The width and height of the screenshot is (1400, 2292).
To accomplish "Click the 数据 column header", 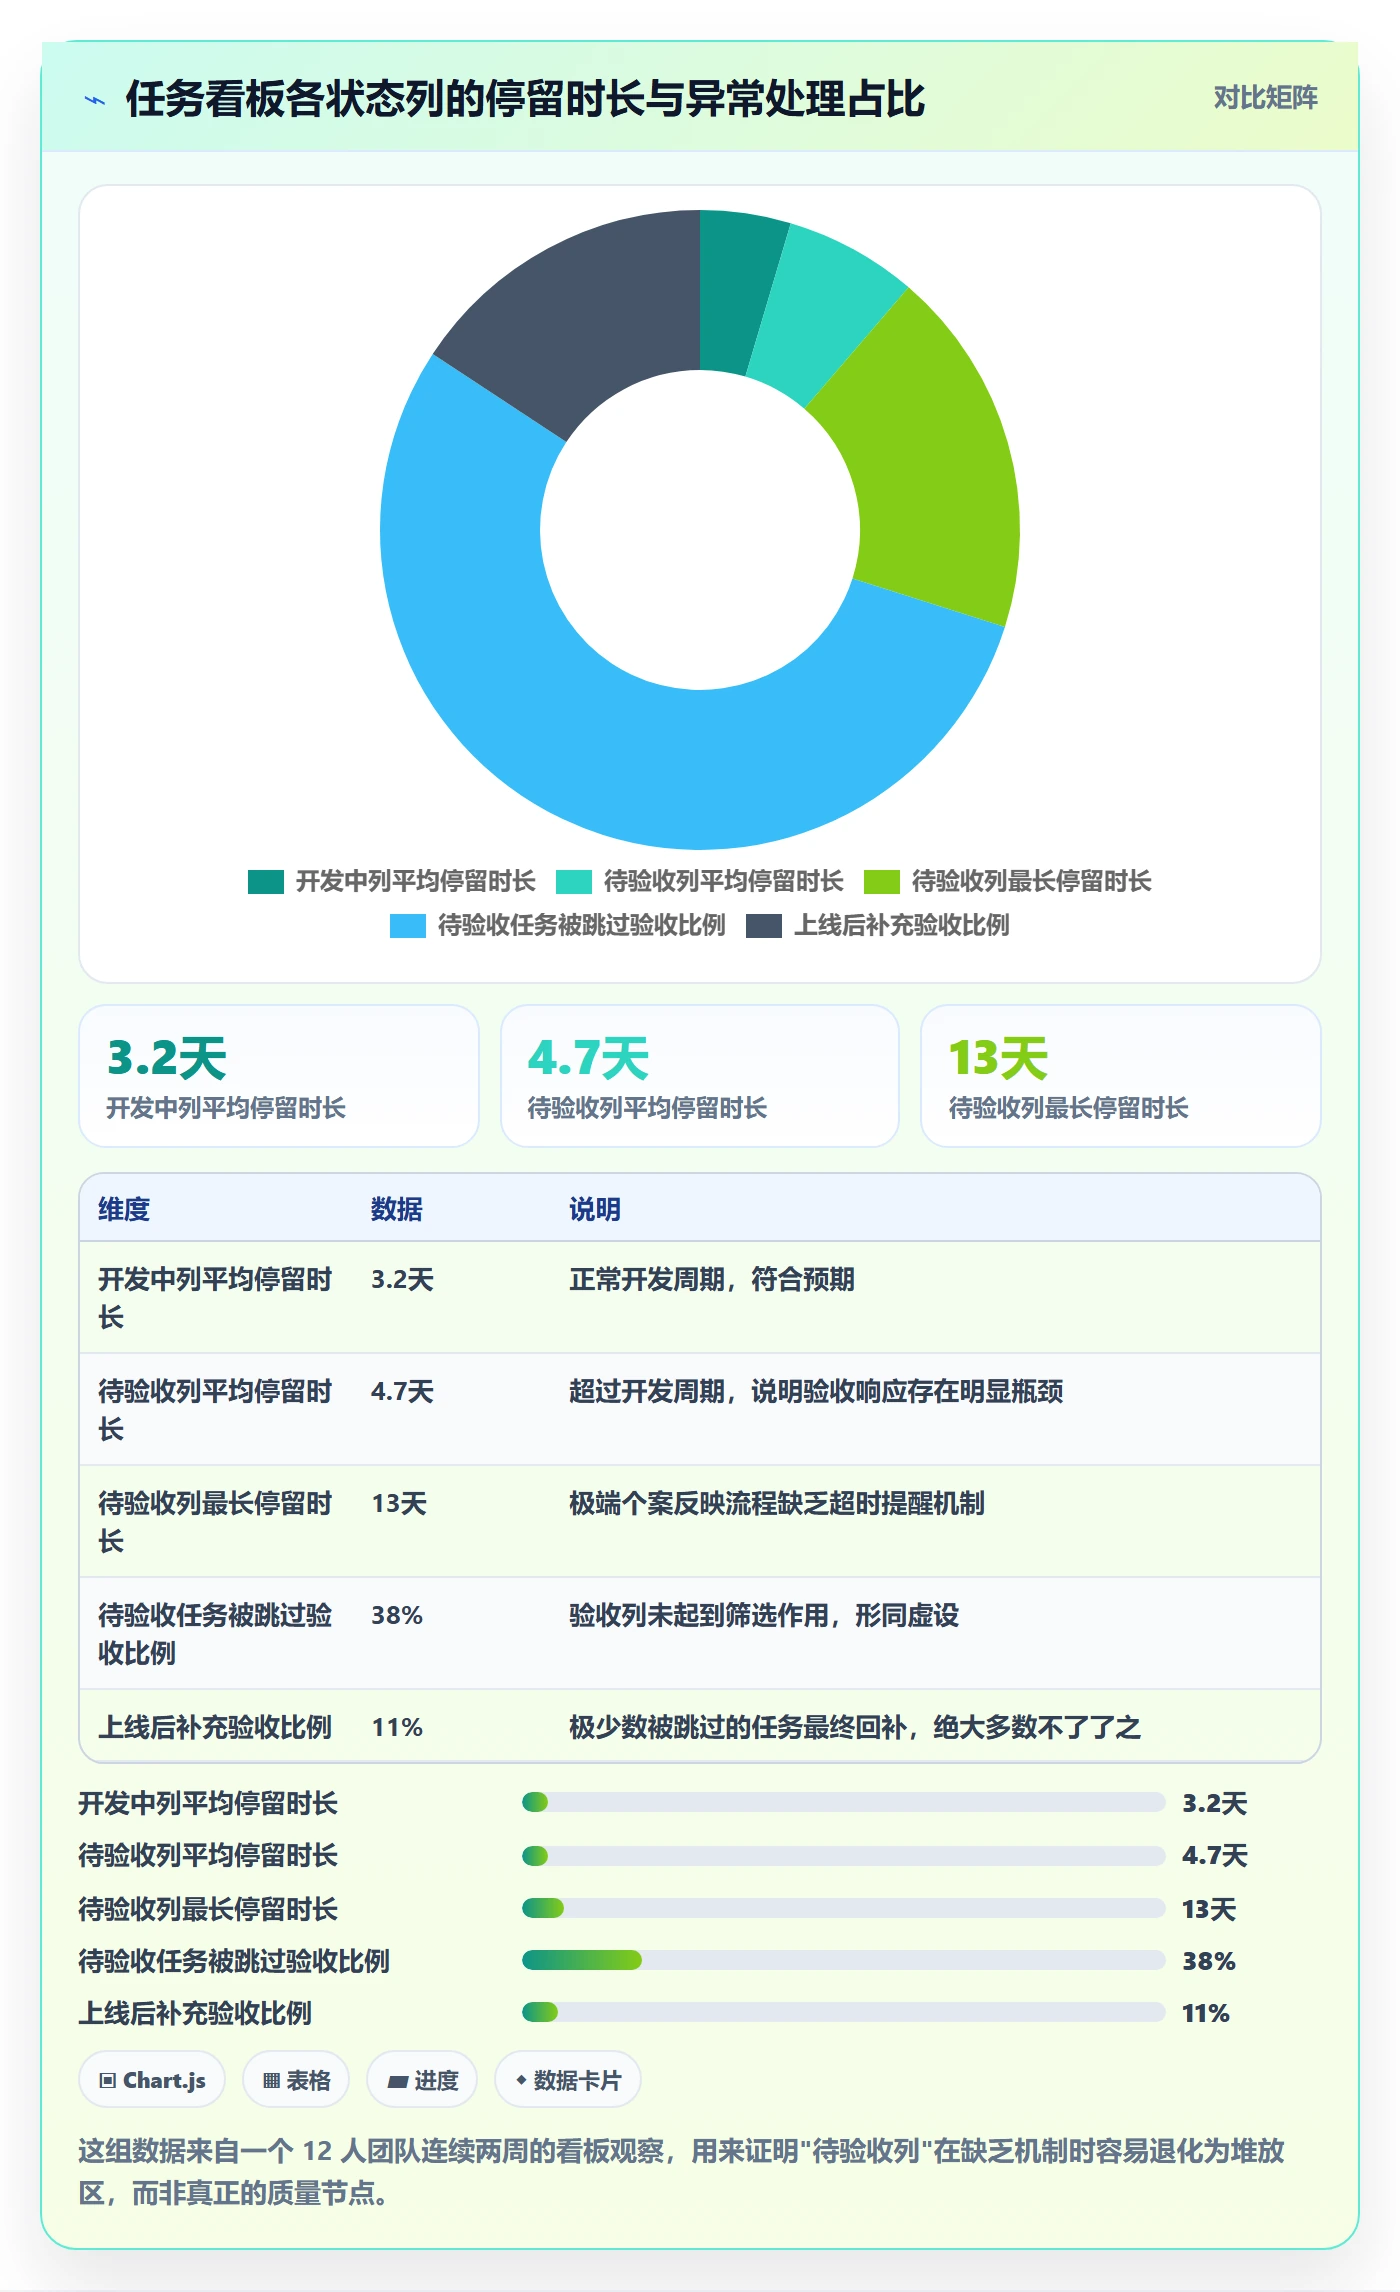I will point(397,1209).
